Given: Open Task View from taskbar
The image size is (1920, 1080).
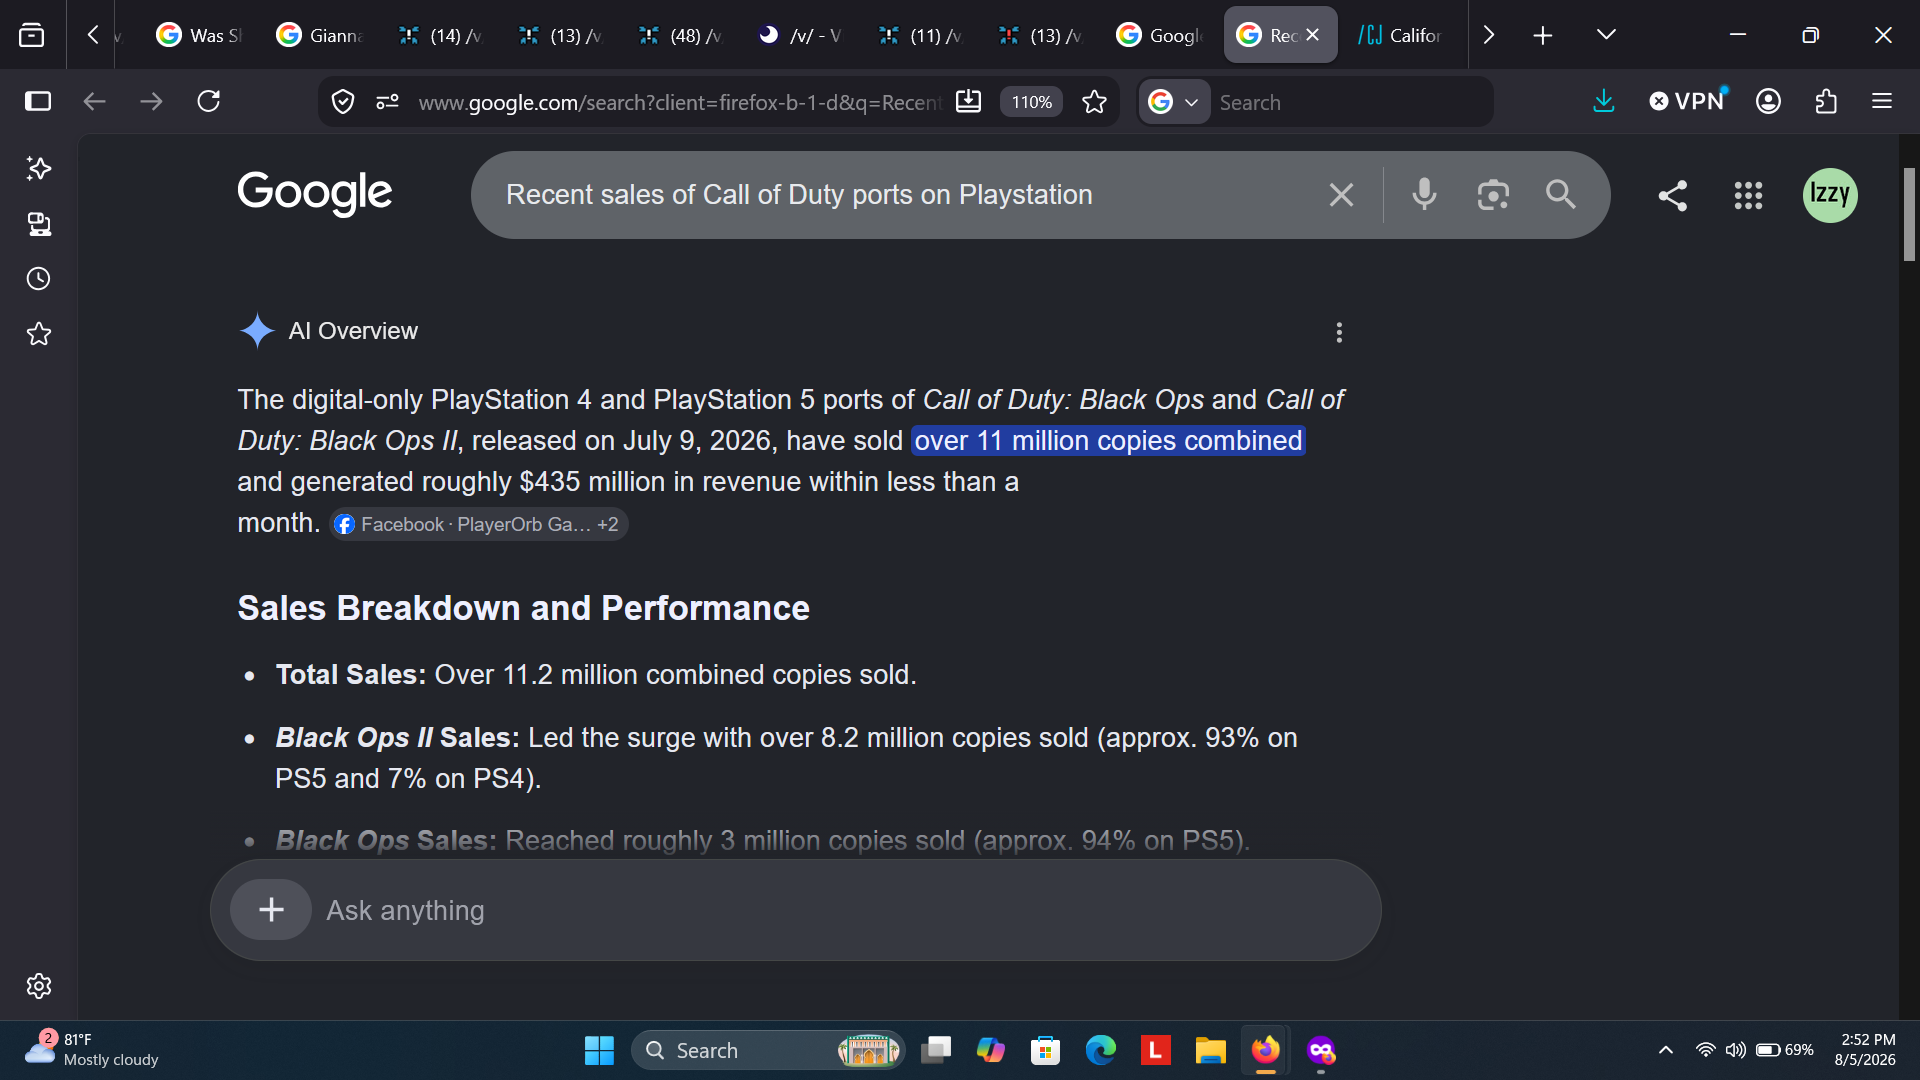Looking at the screenshot, I should tap(936, 1050).
